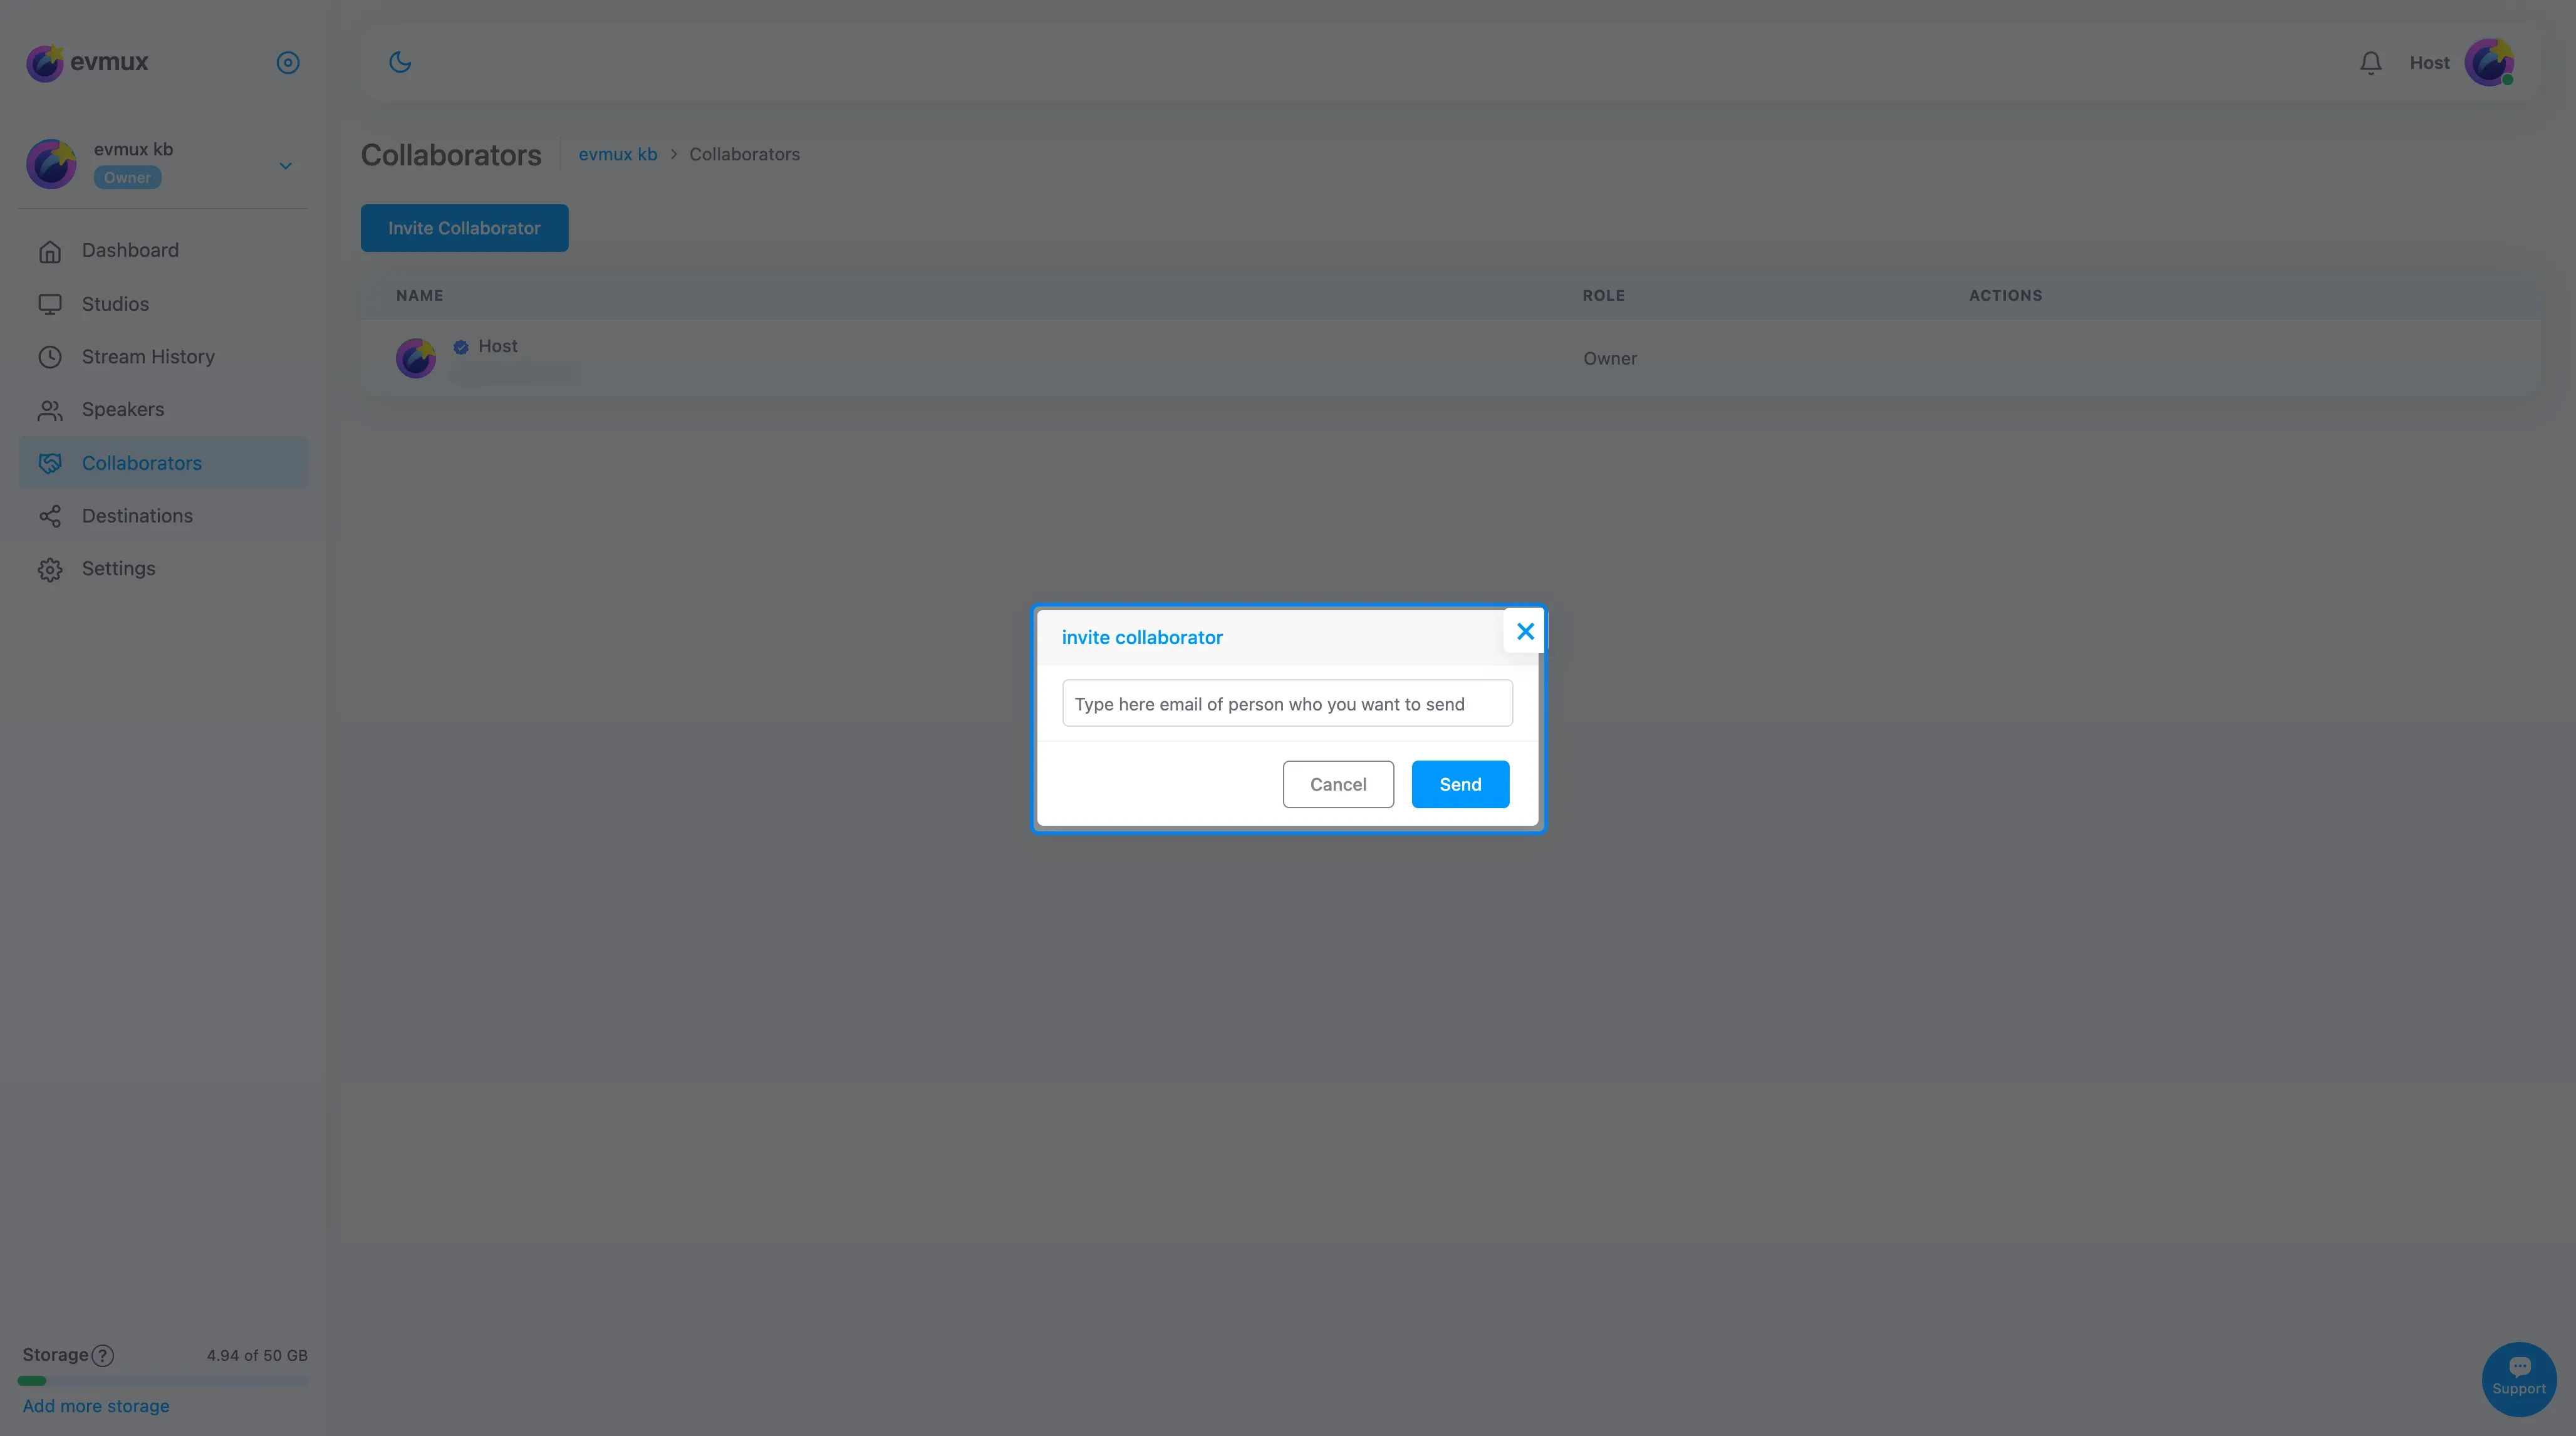This screenshot has height=1436, width=2576.
Task: Follow the evmux kb breadcrumb link
Action: 618,154
